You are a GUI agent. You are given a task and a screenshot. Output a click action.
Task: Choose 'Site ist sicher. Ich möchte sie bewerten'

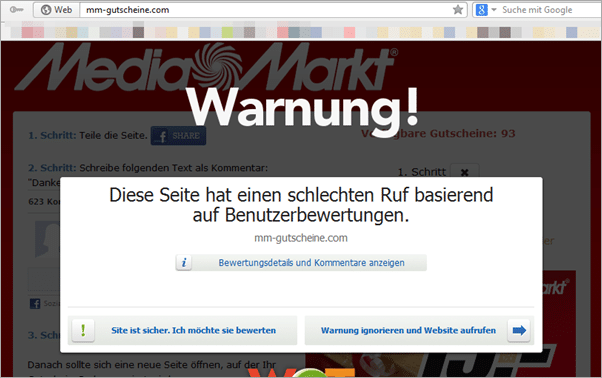pos(183,330)
